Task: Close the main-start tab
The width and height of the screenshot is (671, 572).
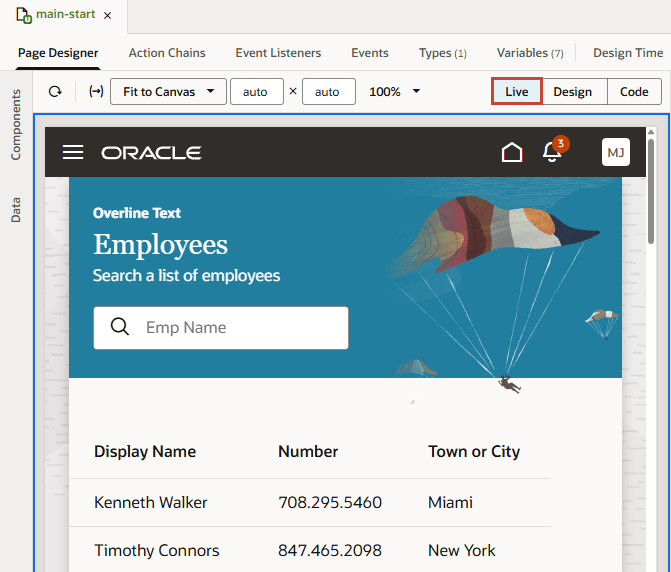Action: [108, 16]
